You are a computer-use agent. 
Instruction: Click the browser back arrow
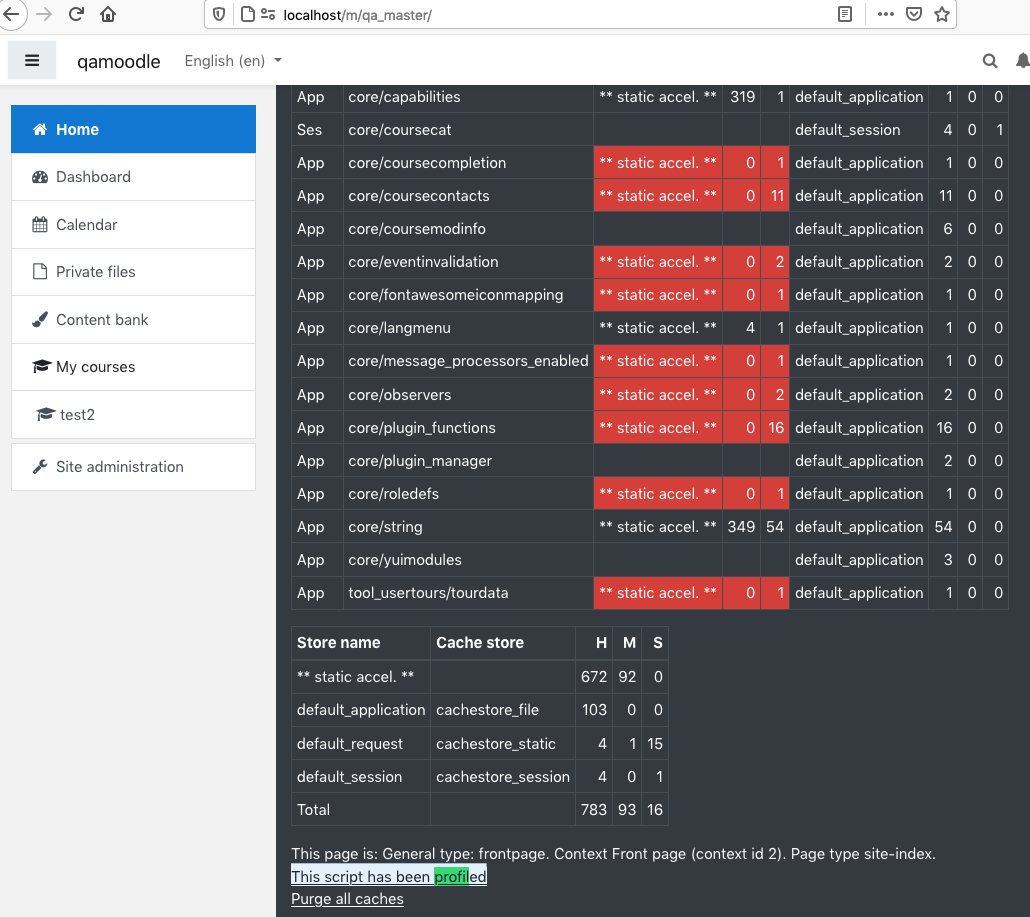tap(10, 14)
